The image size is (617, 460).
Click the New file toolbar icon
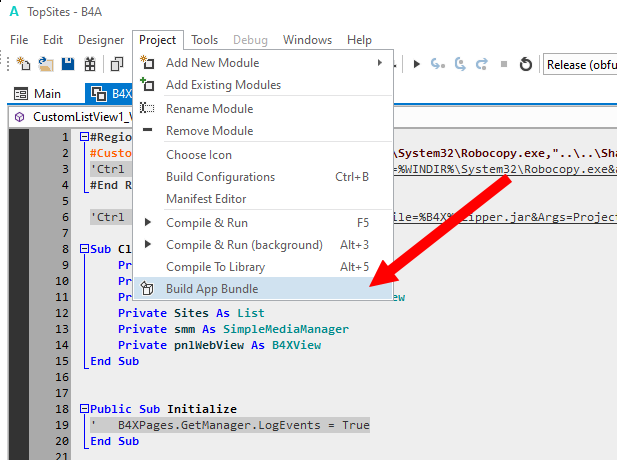[23, 64]
